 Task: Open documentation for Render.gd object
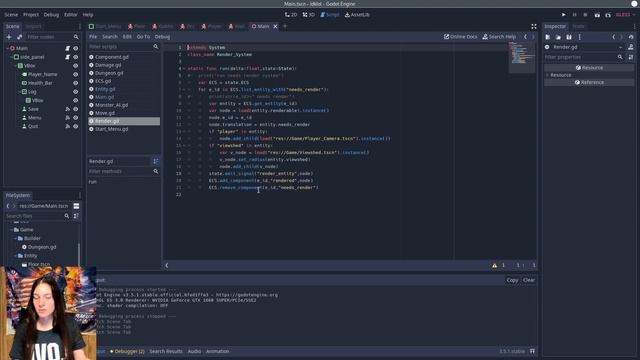[631, 47]
